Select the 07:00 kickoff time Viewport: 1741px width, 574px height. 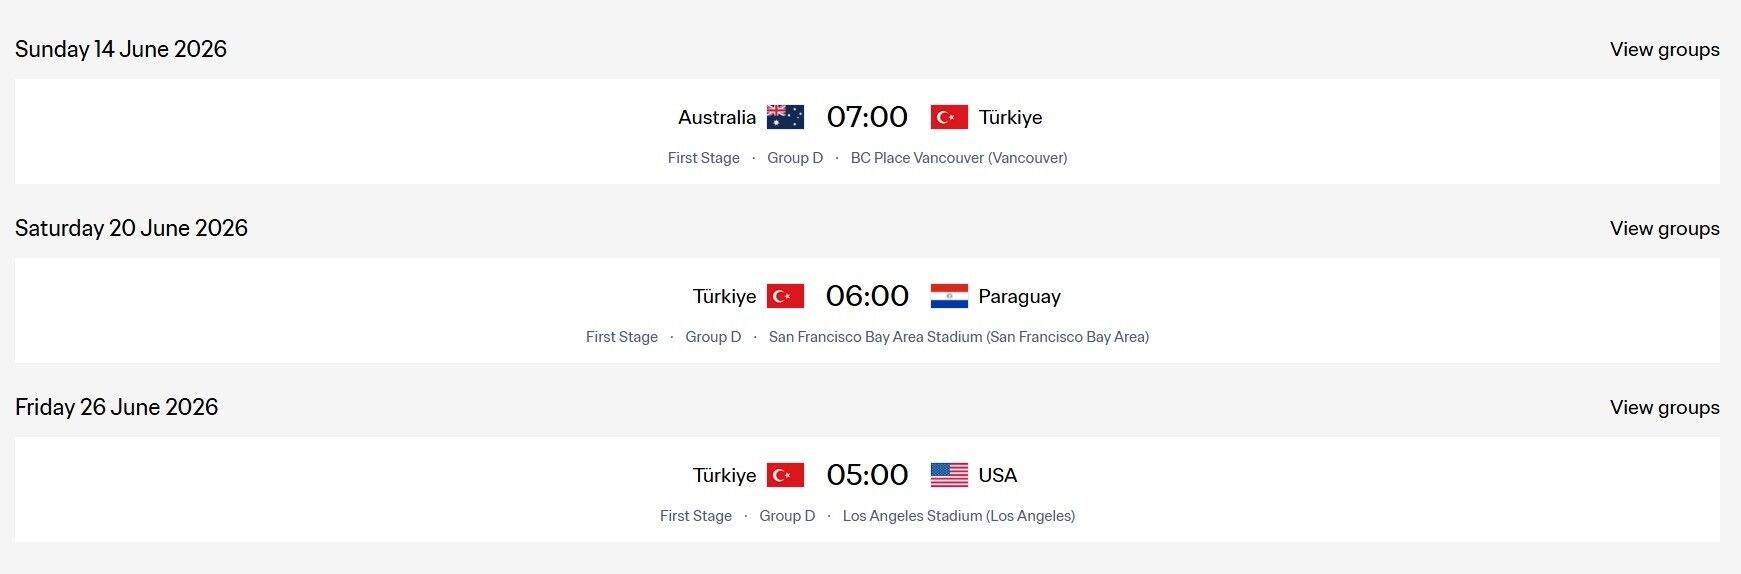click(867, 117)
